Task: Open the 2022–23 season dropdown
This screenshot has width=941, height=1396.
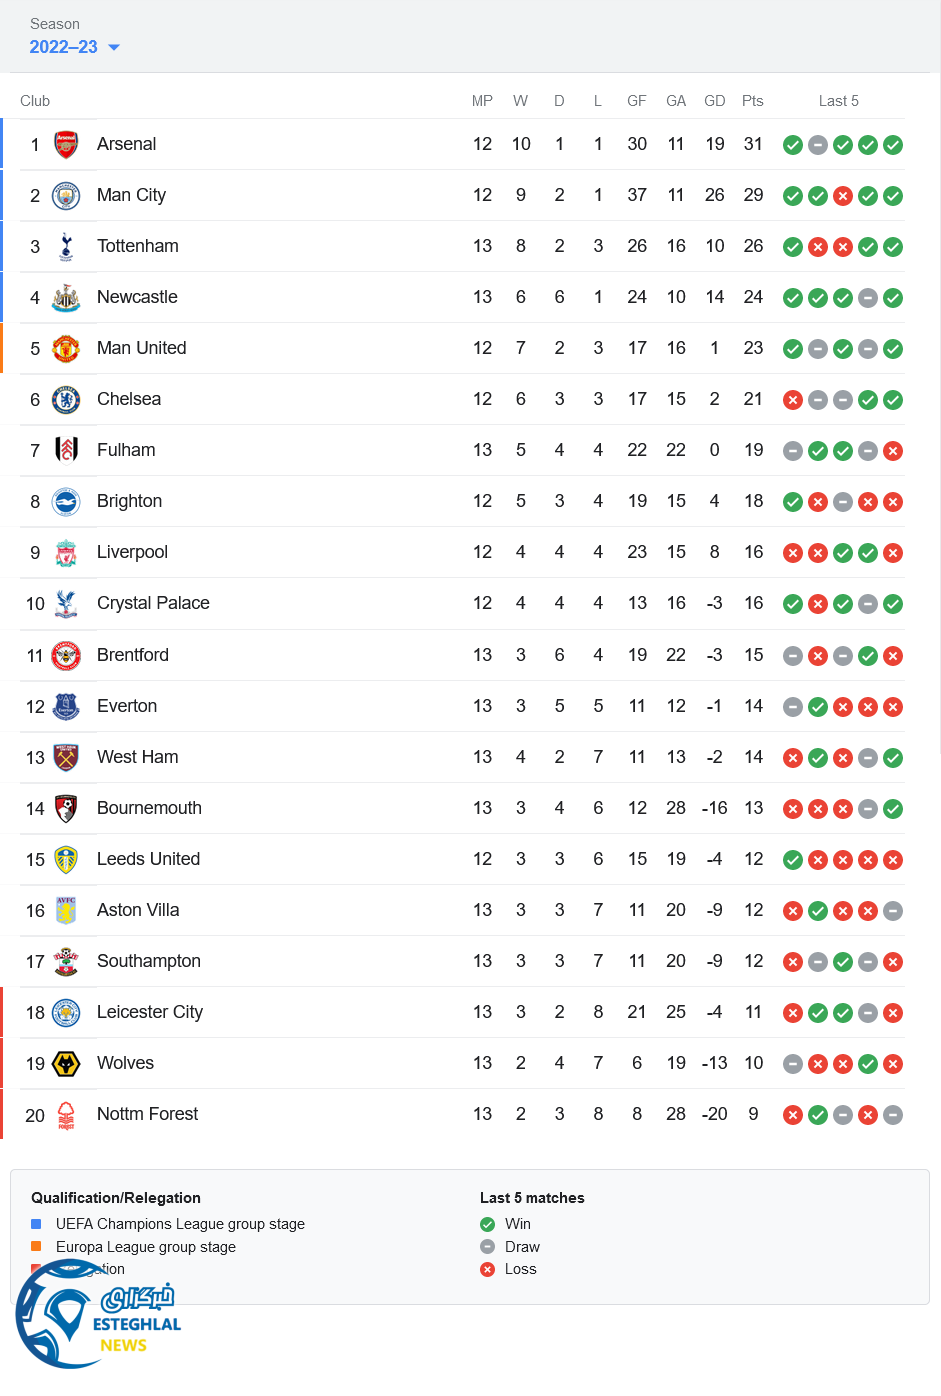Action: pos(64,47)
